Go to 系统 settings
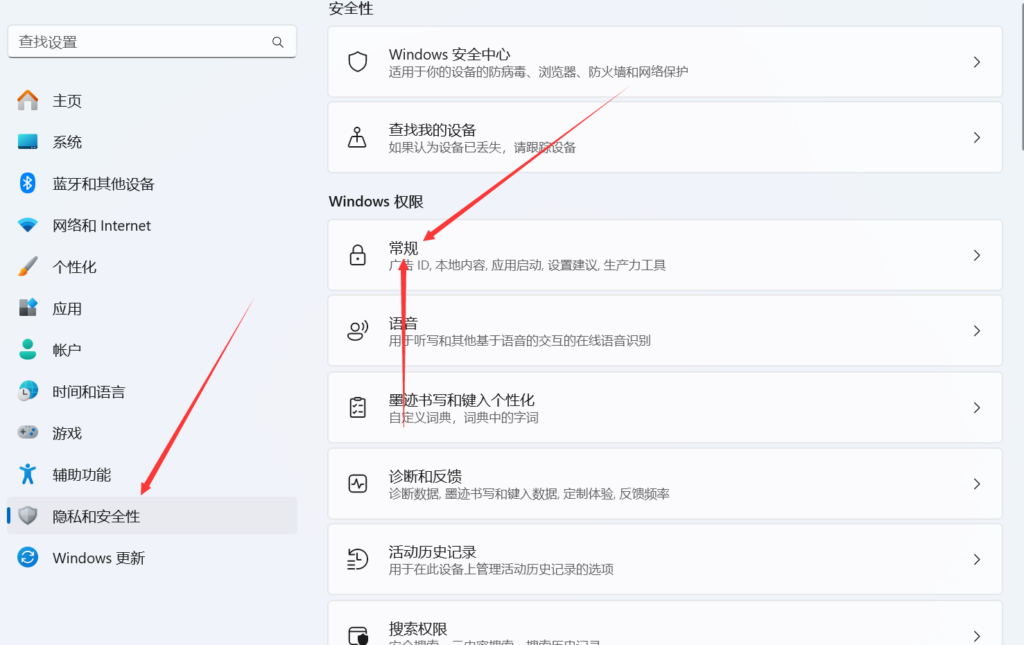 152,142
